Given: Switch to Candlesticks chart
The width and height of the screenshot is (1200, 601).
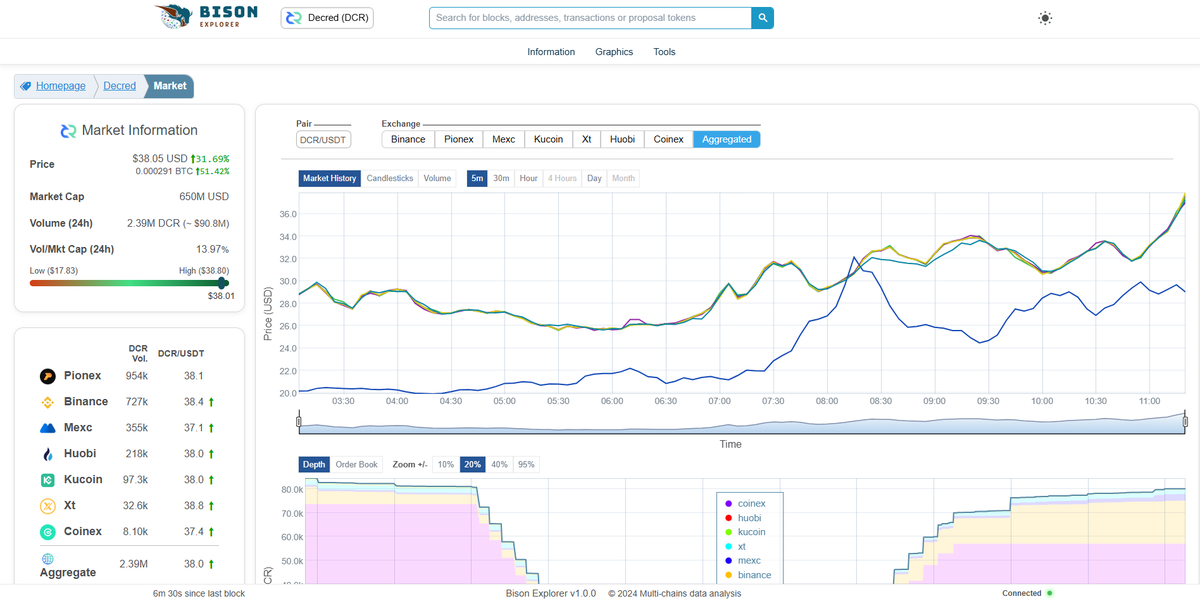Looking at the screenshot, I should (390, 179).
